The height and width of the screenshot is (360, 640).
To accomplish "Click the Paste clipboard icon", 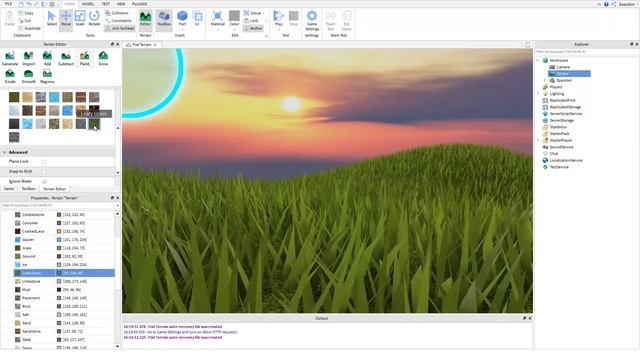I will click(x=9, y=19).
